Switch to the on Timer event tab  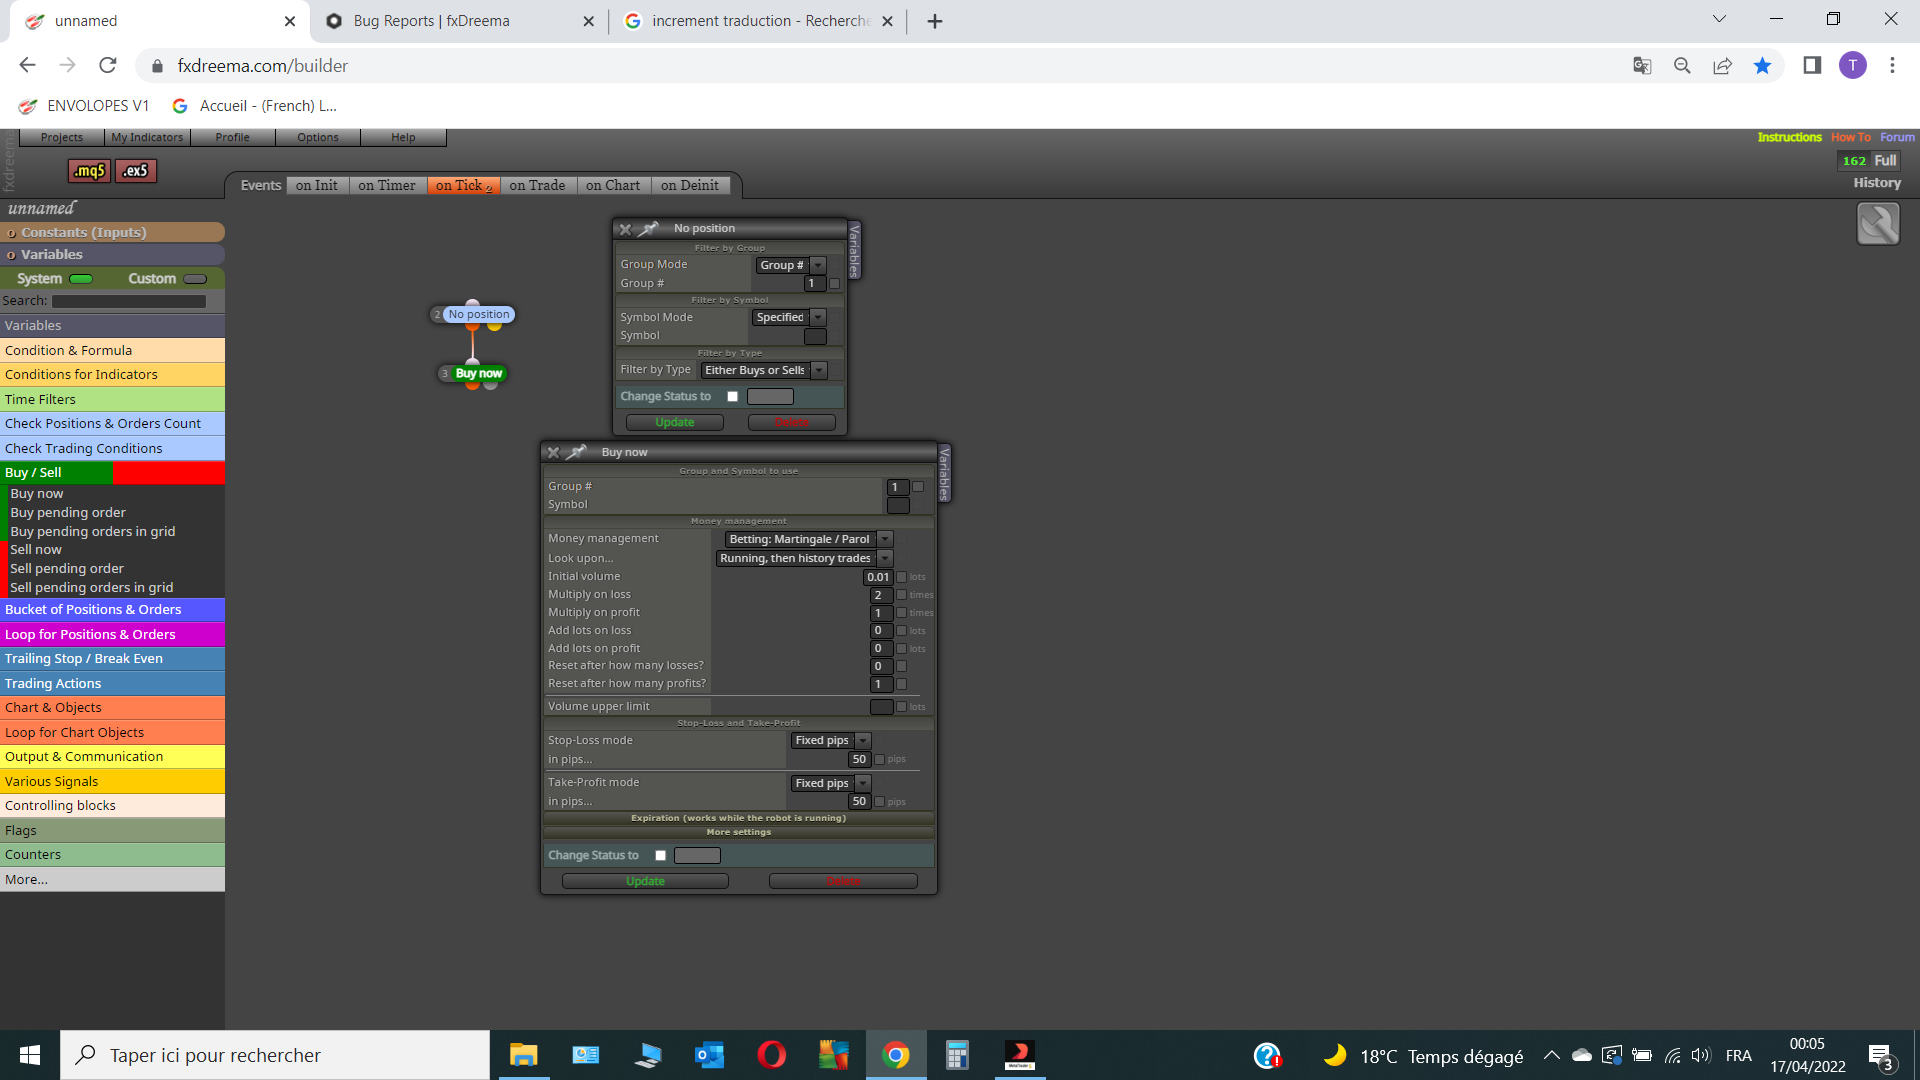click(387, 185)
